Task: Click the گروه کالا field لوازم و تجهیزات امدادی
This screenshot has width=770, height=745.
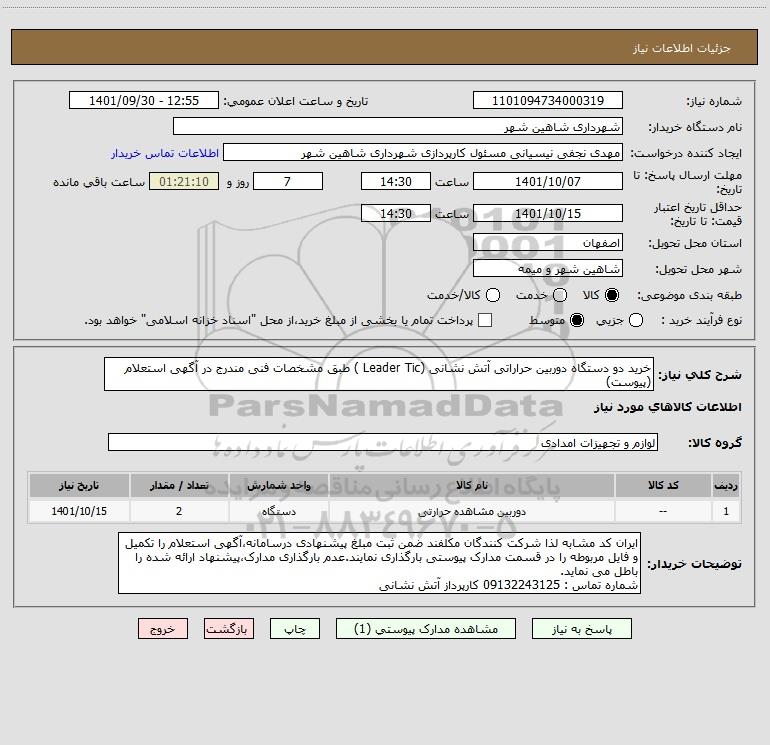Action: coord(383,442)
